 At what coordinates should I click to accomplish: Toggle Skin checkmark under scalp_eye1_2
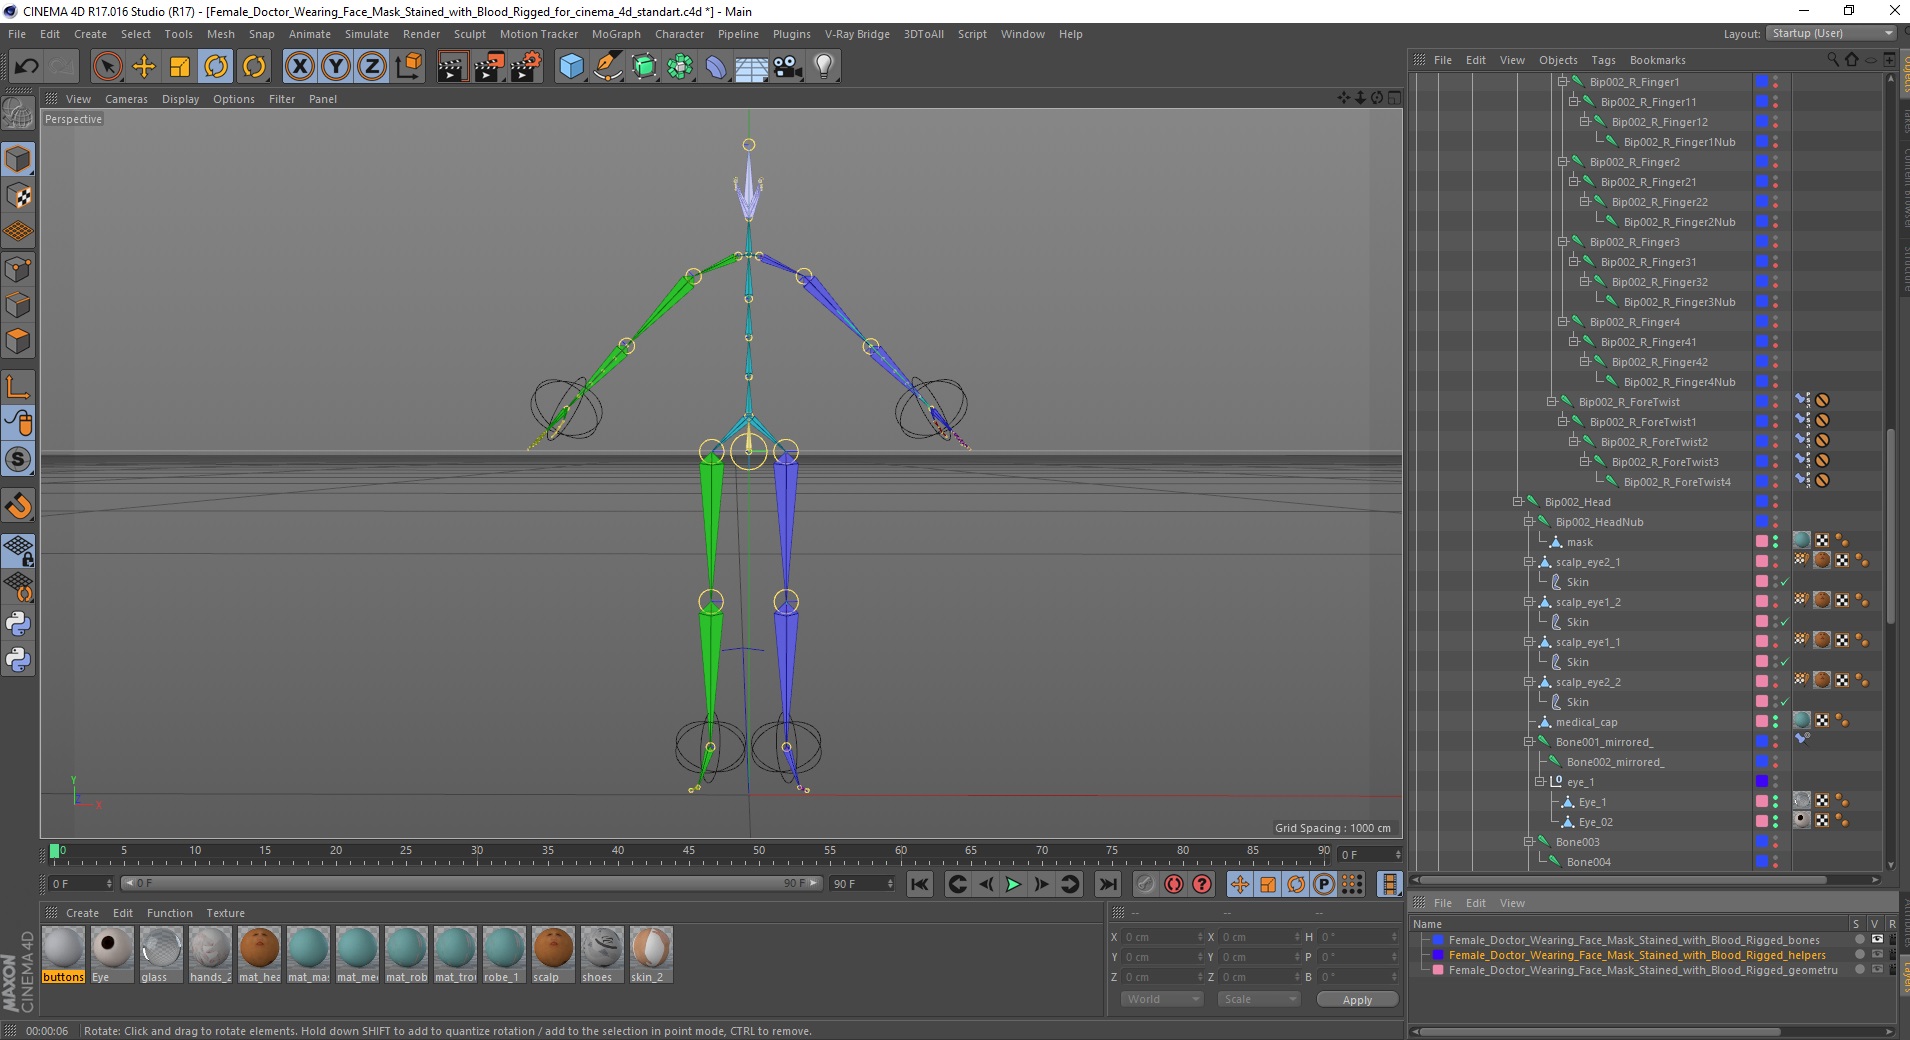pos(1785,622)
